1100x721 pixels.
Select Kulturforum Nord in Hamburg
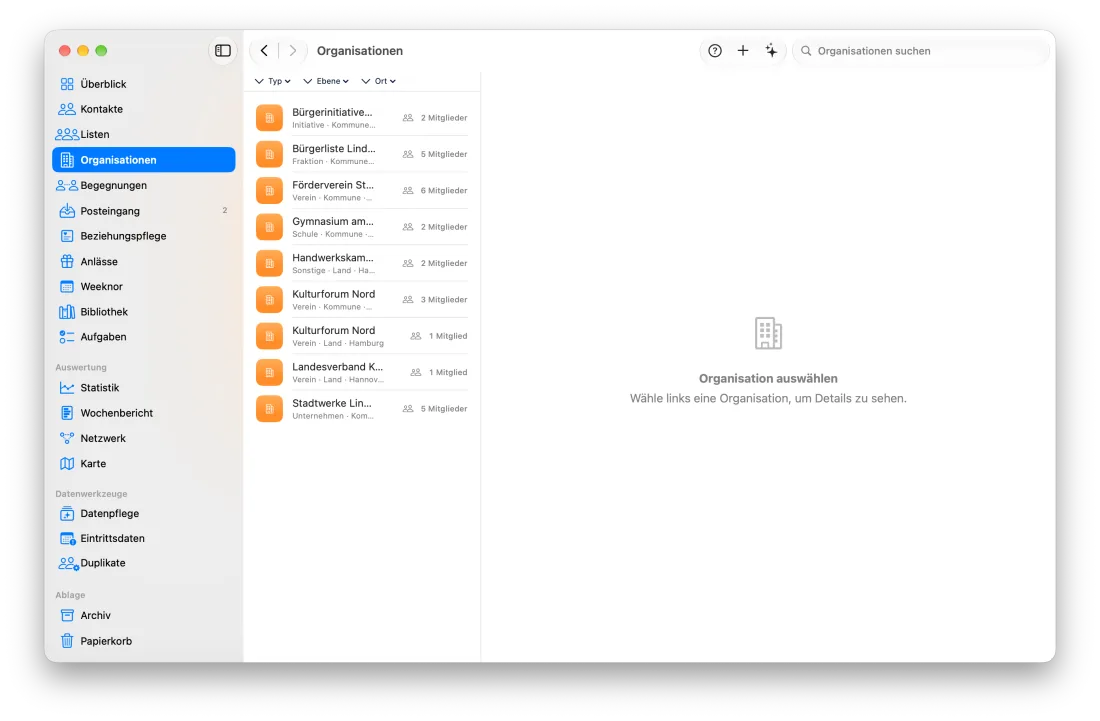361,337
